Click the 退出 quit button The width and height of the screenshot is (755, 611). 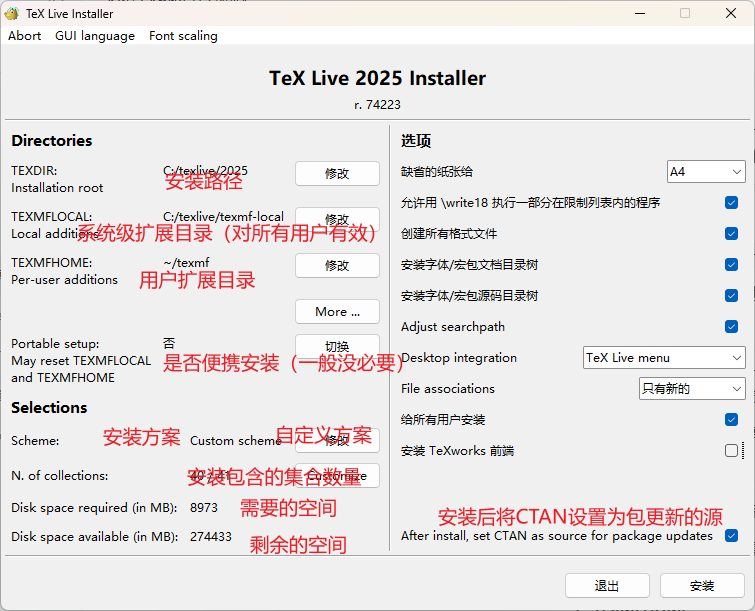(607, 585)
